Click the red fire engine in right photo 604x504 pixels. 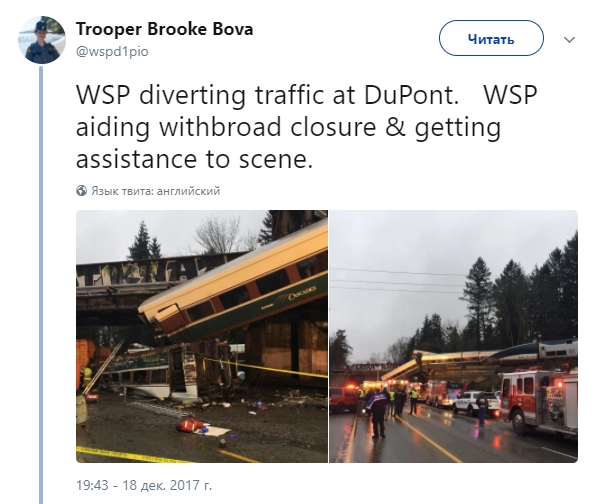click(541, 399)
